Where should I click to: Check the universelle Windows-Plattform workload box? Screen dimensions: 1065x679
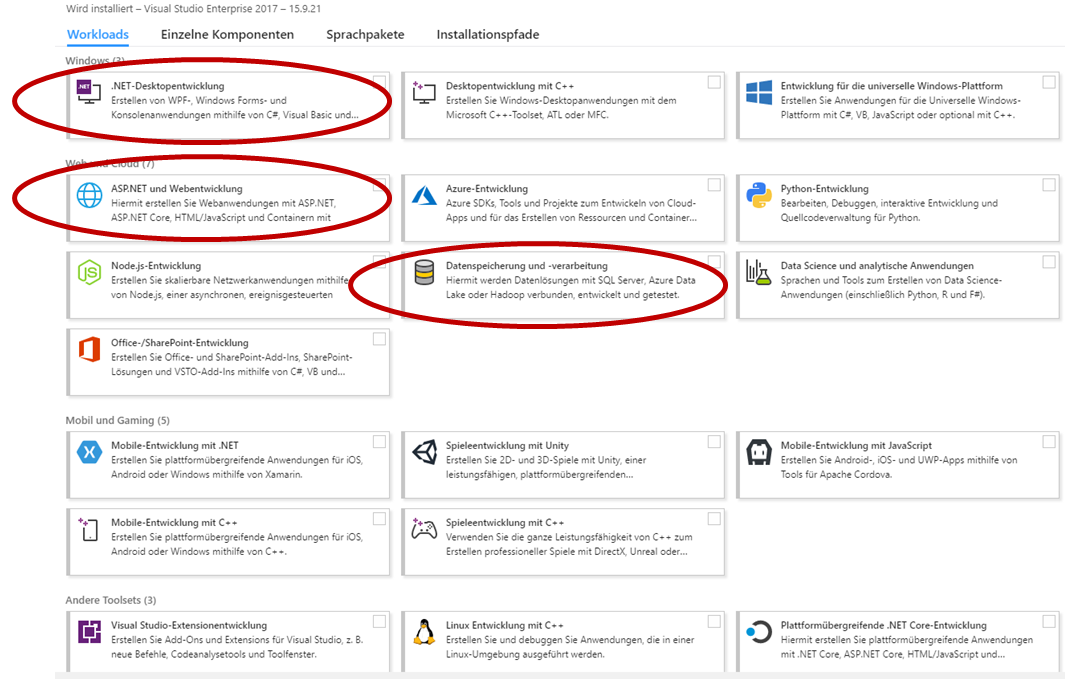tap(1049, 82)
